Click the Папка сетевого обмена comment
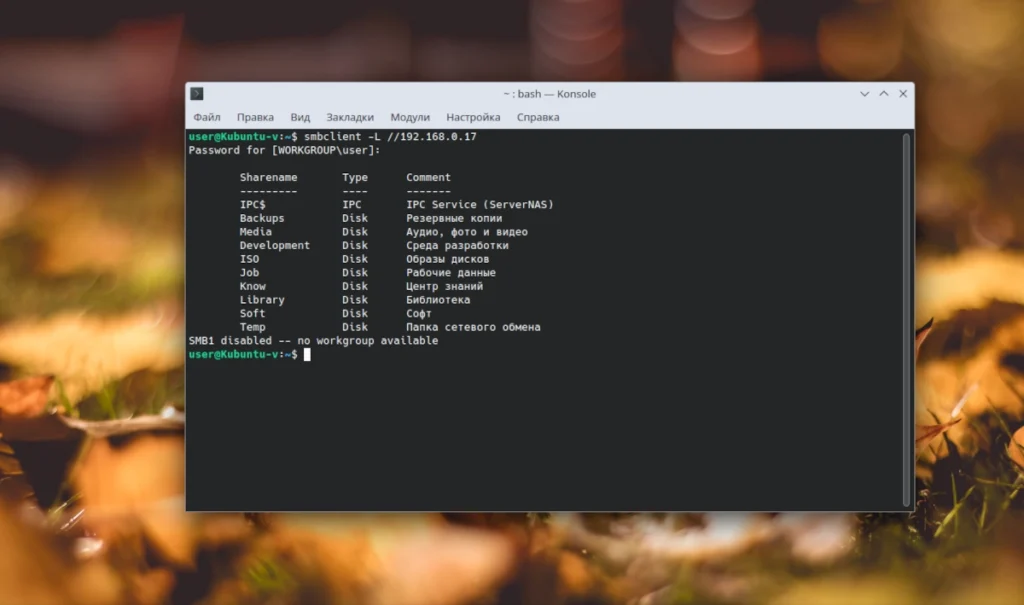 tap(473, 327)
